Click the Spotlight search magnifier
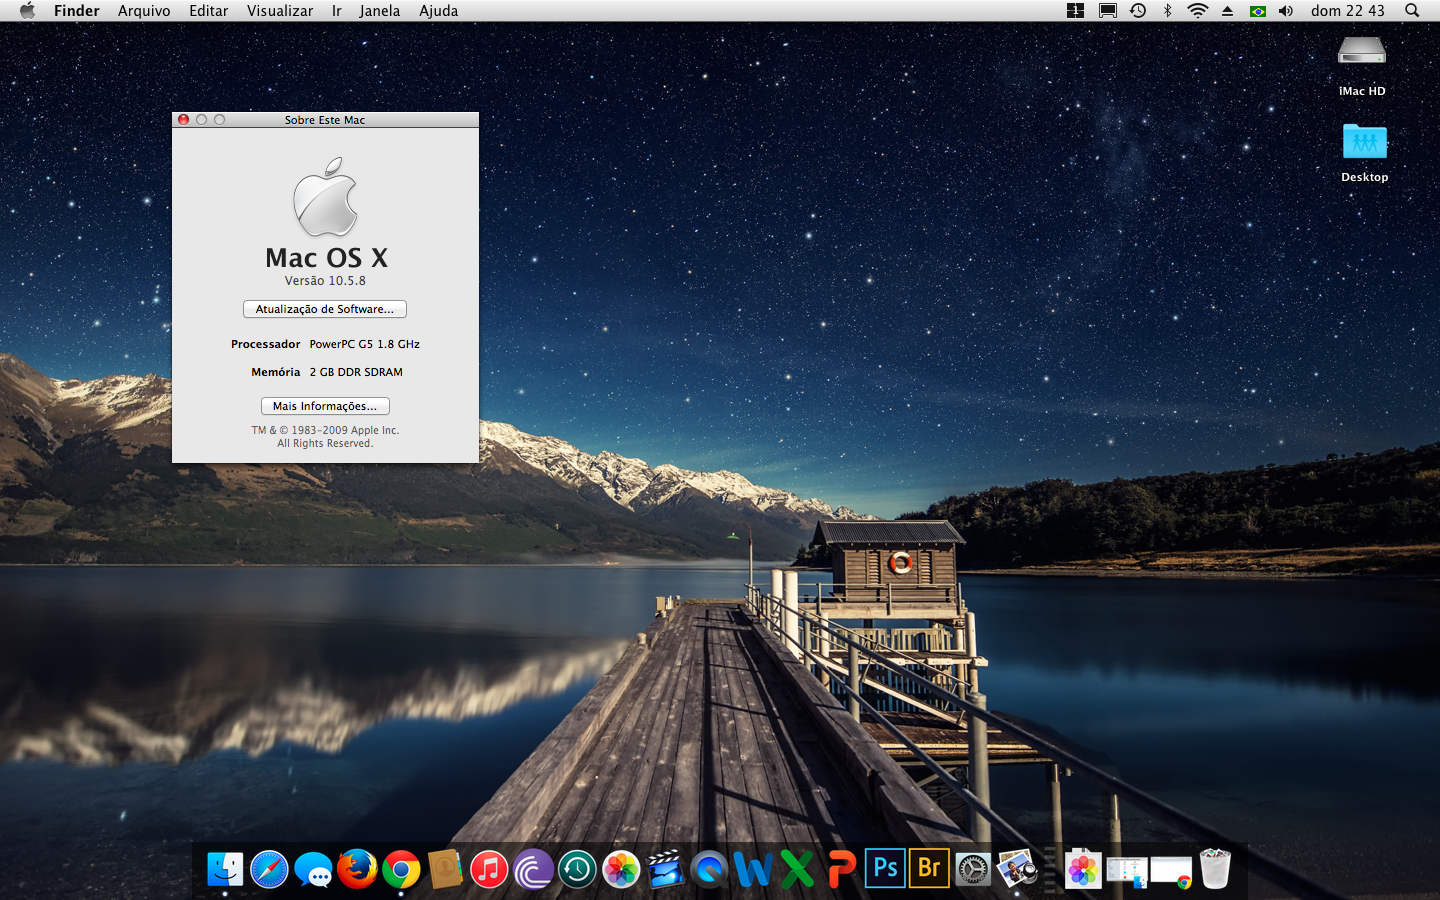Screen dimensions: 1440x900 (x=1412, y=11)
